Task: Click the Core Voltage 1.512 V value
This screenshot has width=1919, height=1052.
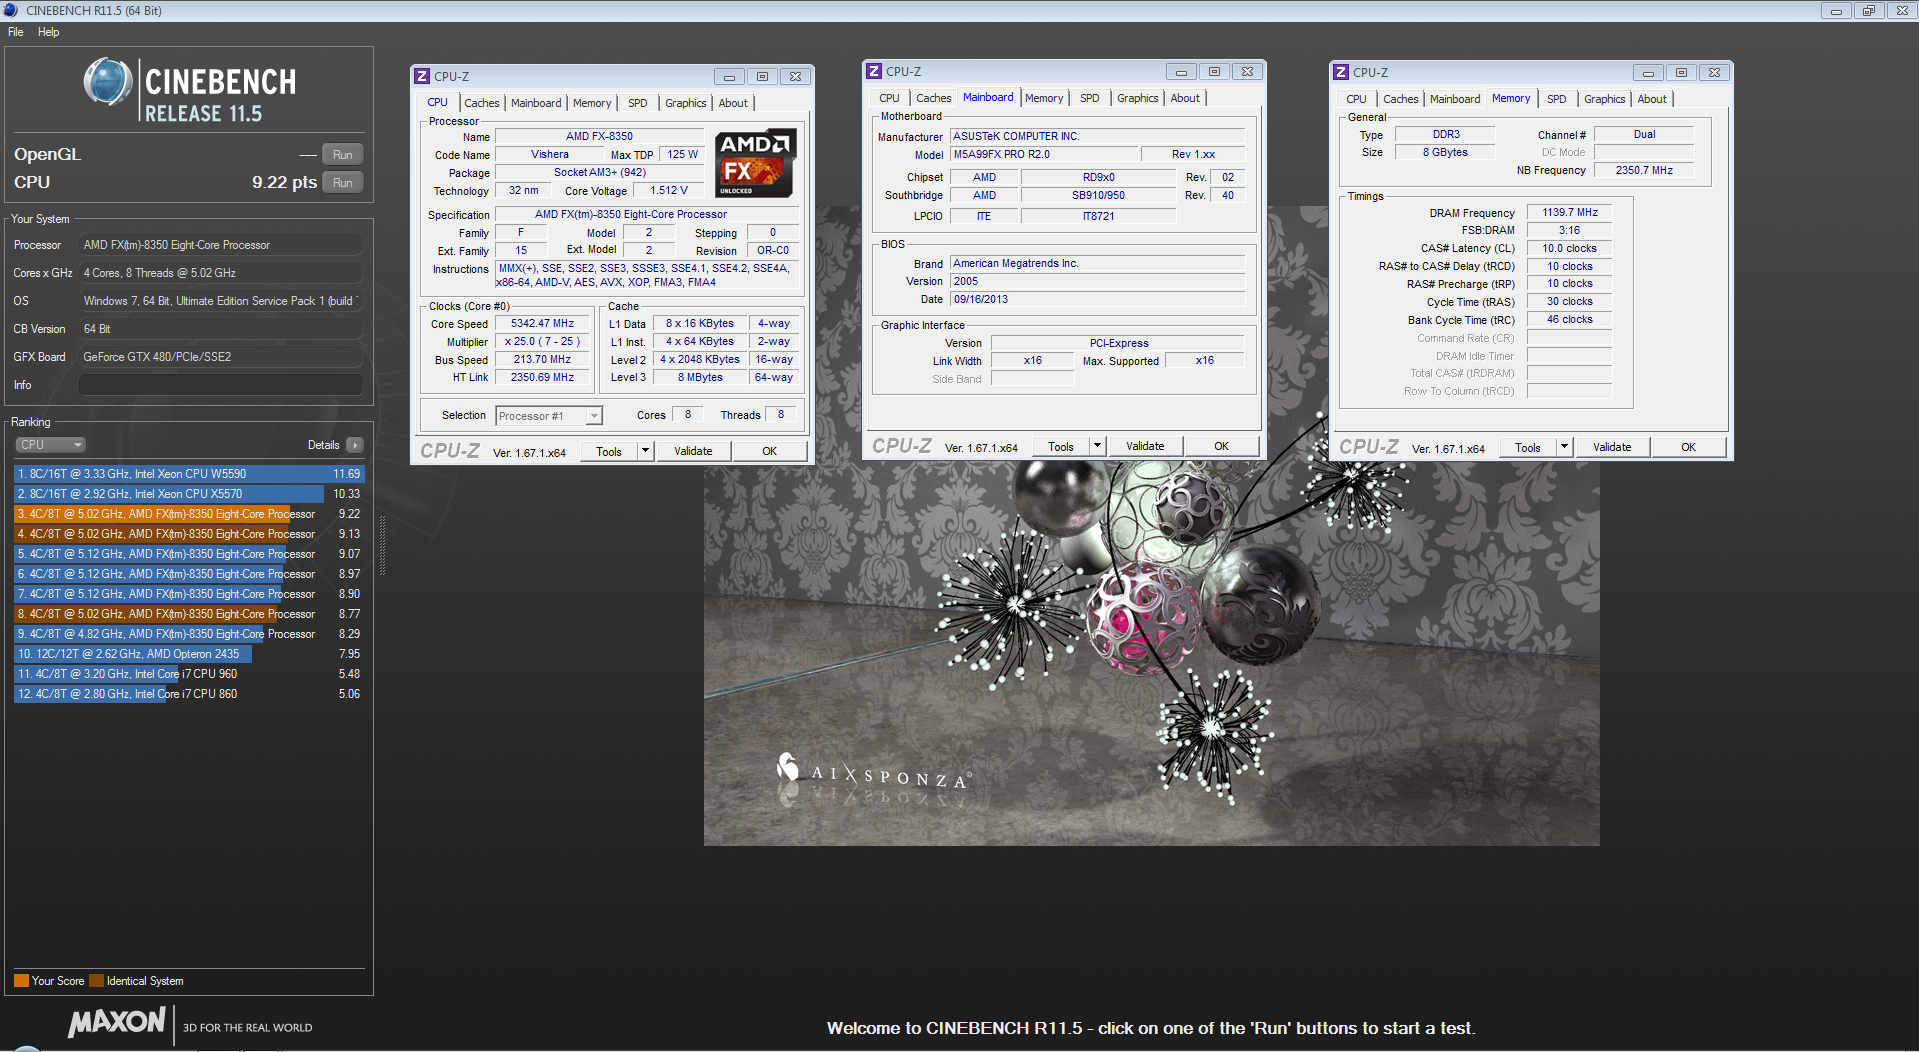Action: click(669, 190)
